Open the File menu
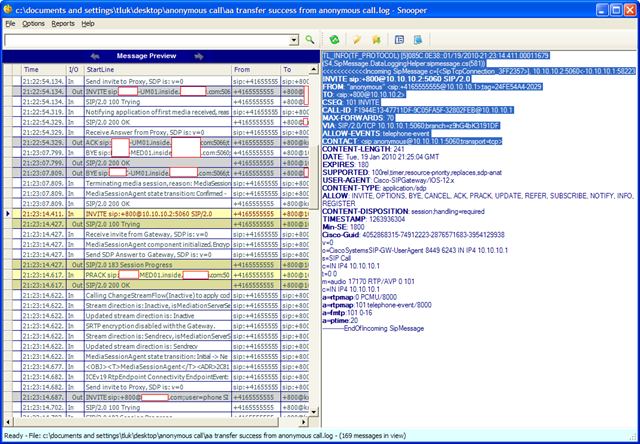The height and width of the screenshot is (444, 640). (10, 22)
